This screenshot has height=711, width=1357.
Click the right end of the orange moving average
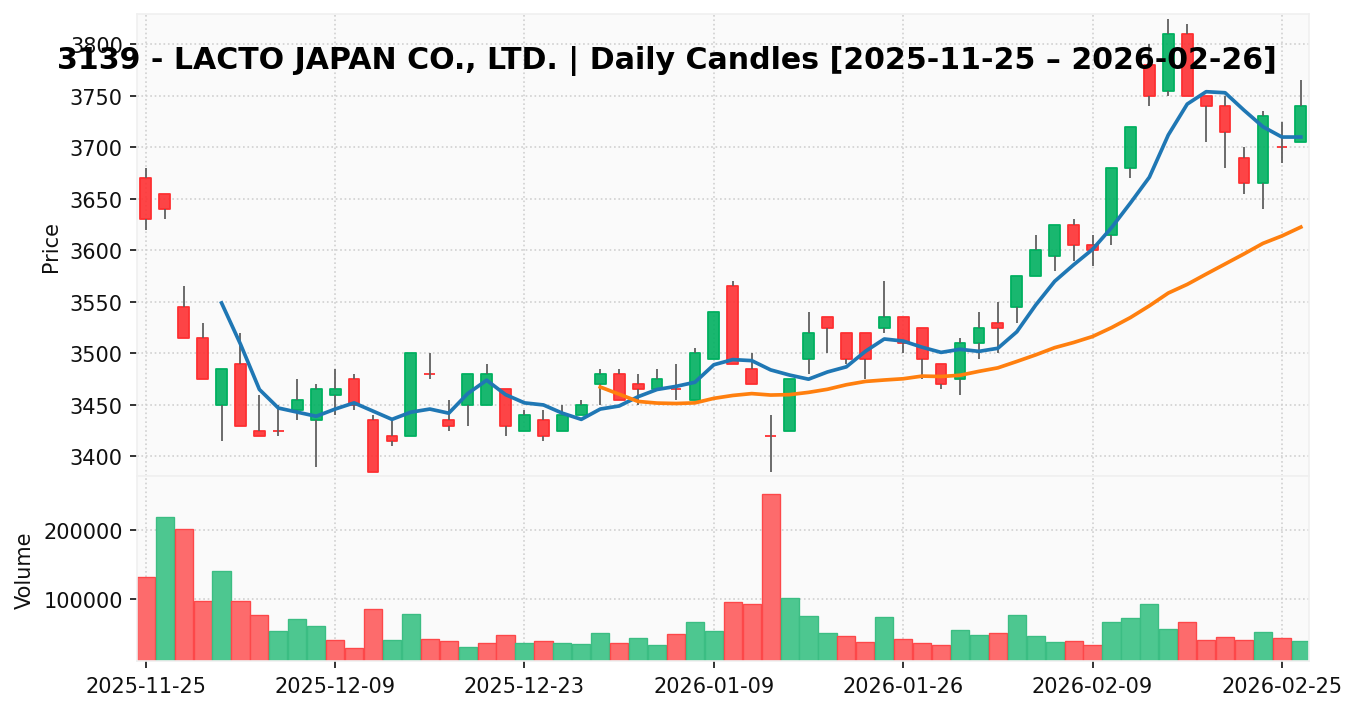[x=1301, y=227]
